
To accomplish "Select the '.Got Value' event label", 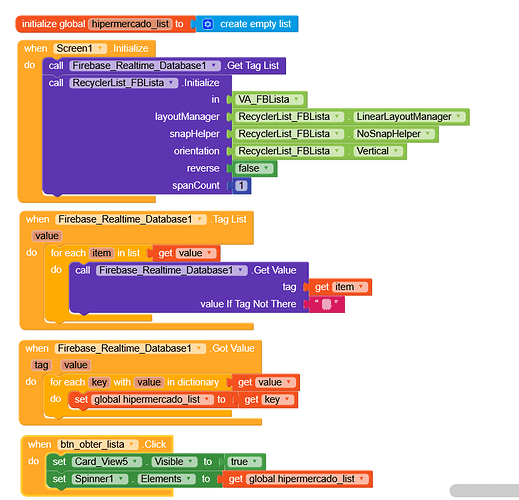I will click(232, 349).
